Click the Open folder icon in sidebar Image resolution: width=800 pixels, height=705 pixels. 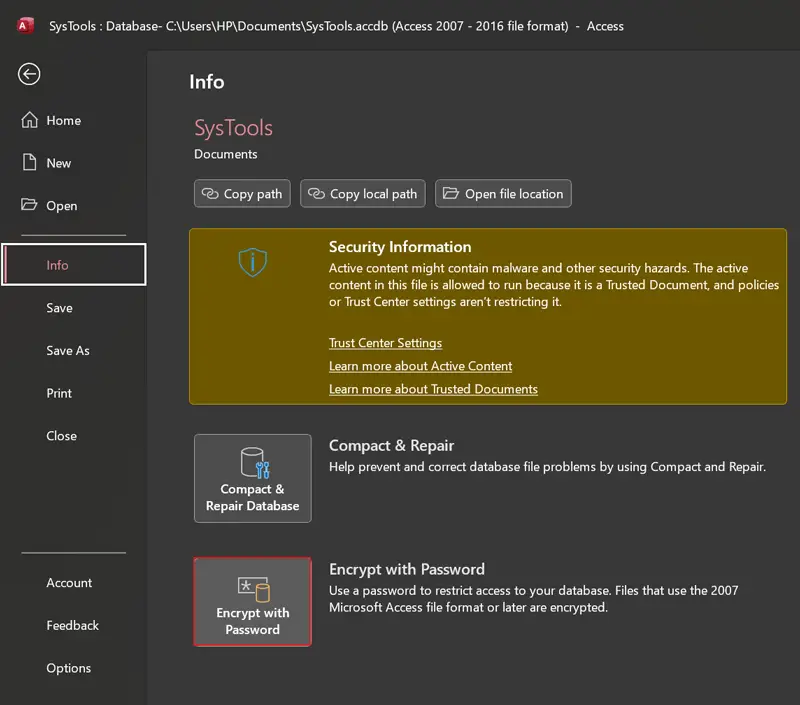coord(28,205)
